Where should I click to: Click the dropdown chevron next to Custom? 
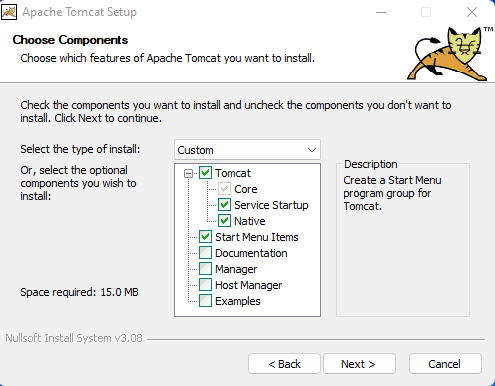pos(312,150)
